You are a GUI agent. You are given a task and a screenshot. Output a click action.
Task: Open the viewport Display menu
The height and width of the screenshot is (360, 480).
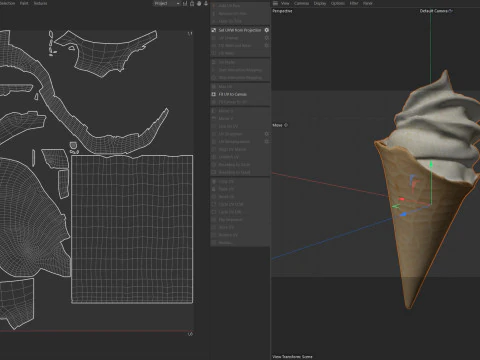tap(320, 3)
